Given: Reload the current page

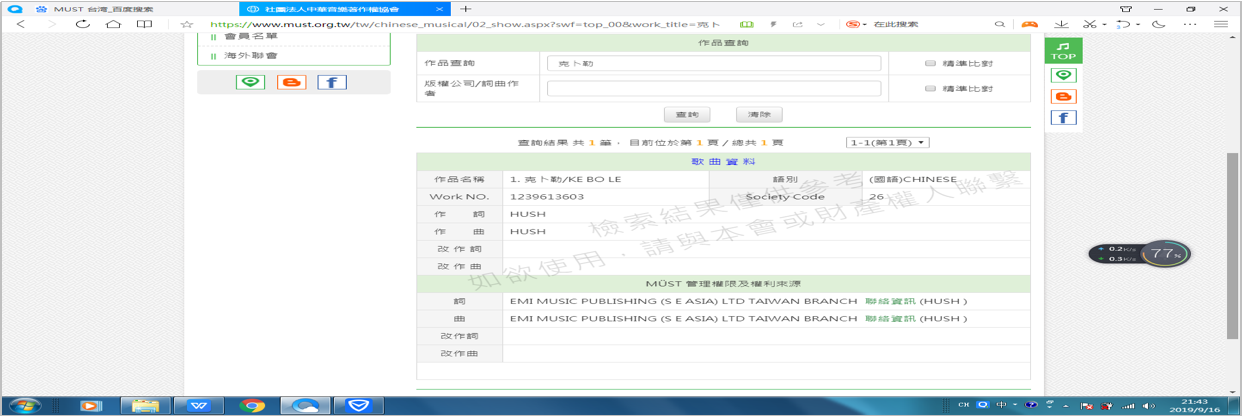Looking at the screenshot, I should tap(83, 24).
